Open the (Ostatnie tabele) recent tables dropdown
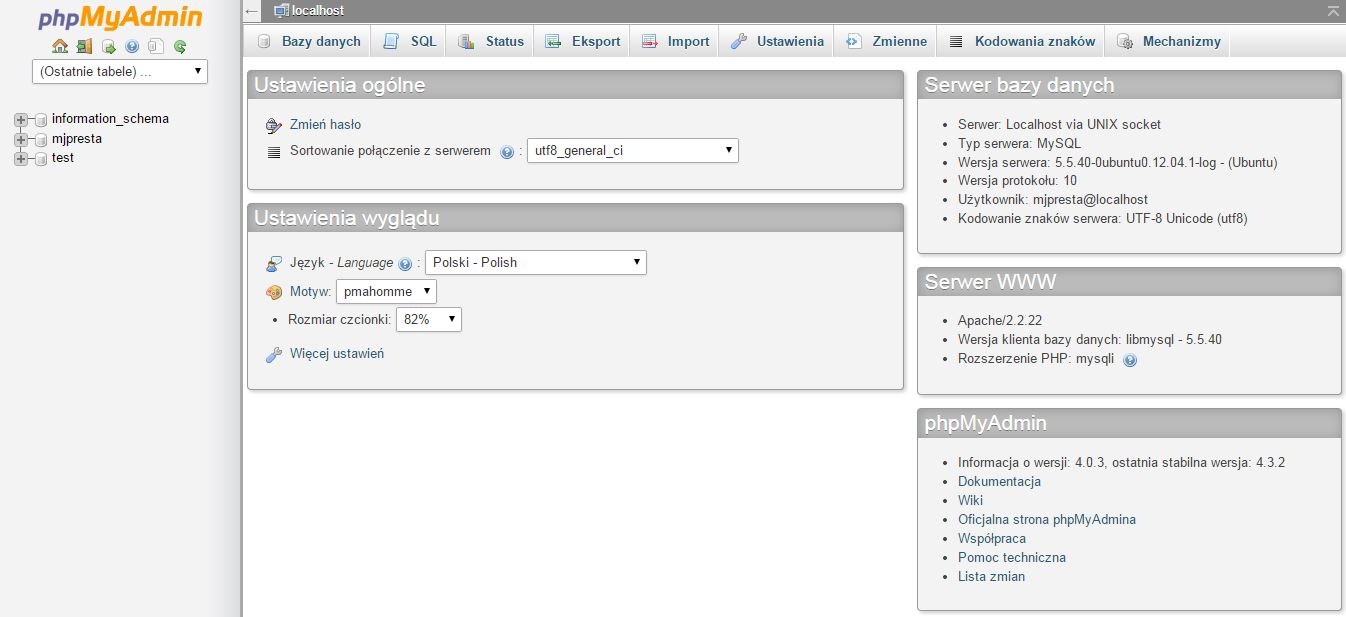The height and width of the screenshot is (617, 1346). point(120,71)
